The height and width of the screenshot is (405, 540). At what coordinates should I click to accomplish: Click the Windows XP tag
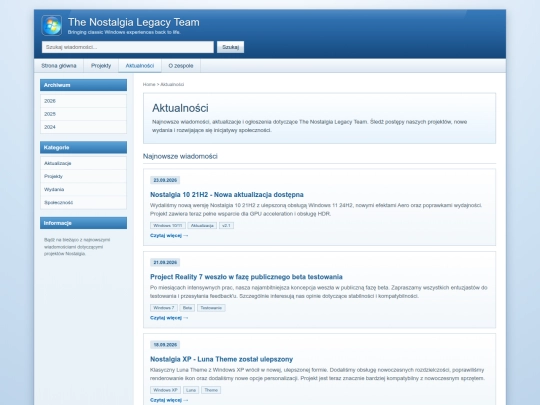click(165, 390)
